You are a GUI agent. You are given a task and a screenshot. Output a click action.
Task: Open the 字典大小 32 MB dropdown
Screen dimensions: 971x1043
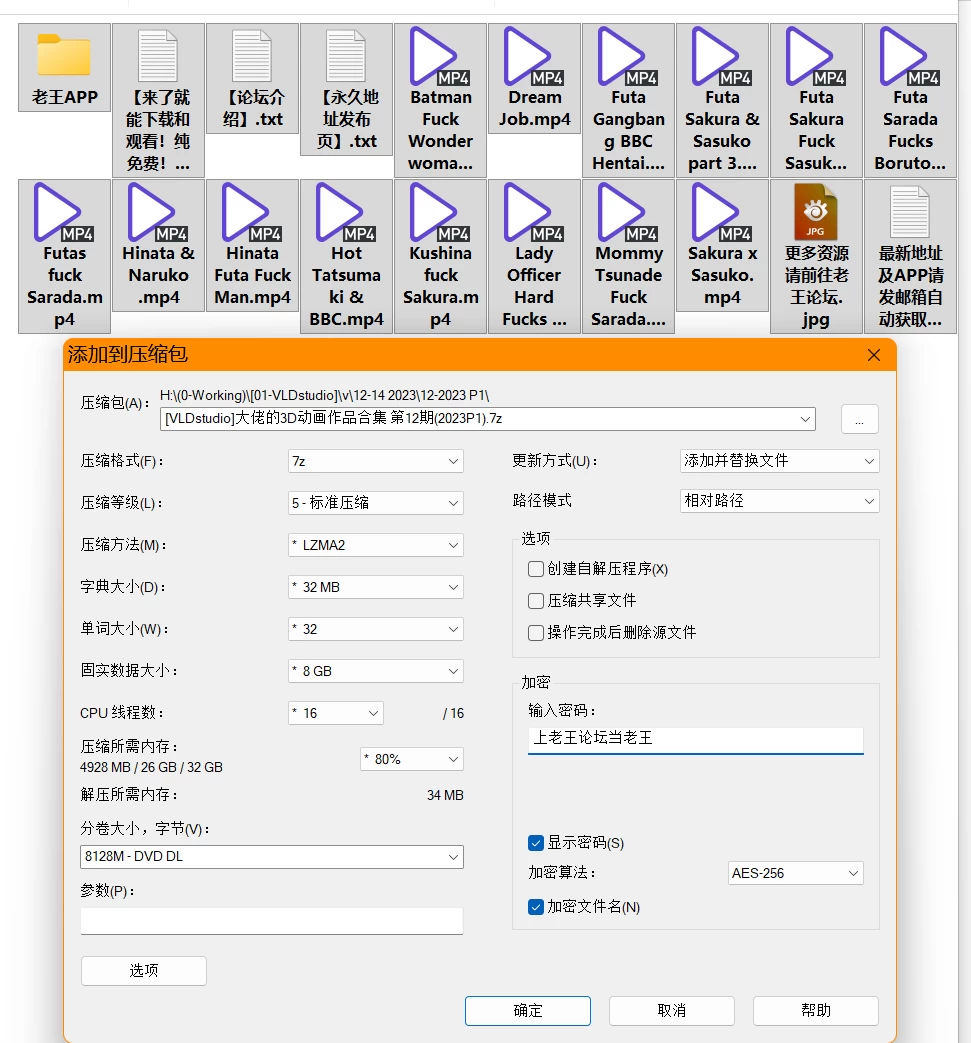[376, 587]
